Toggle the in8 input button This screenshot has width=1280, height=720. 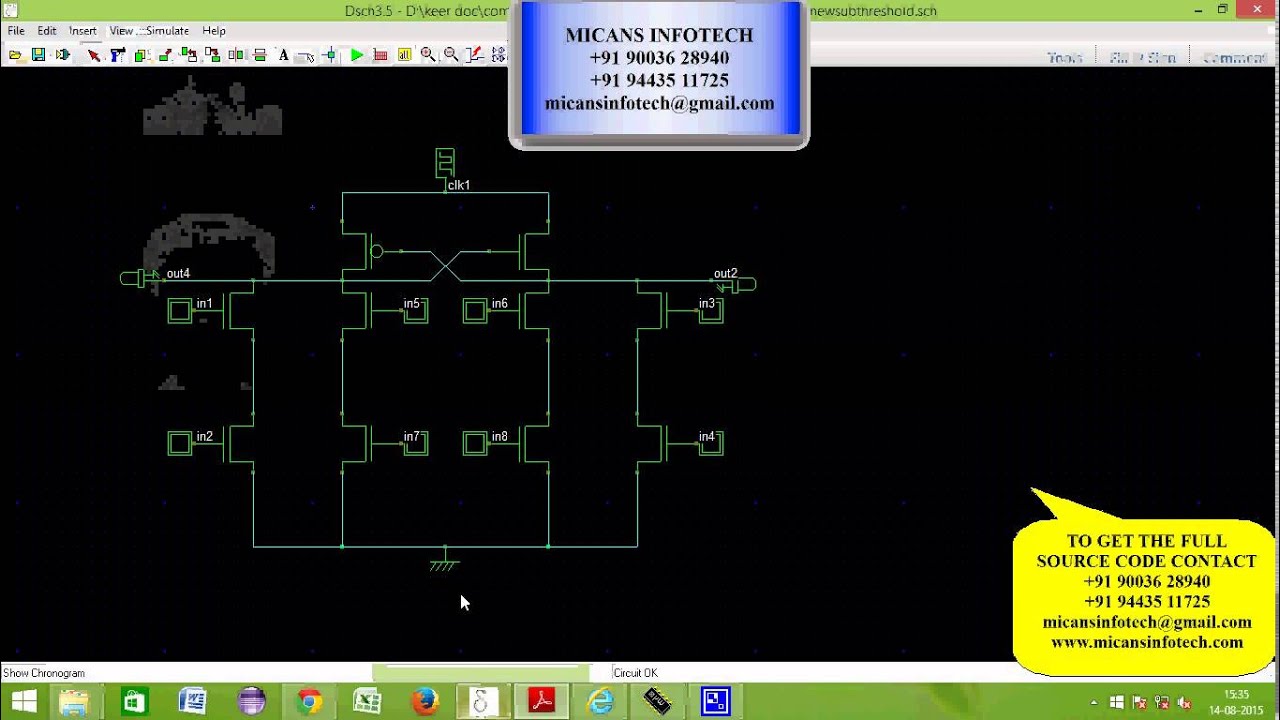point(475,443)
